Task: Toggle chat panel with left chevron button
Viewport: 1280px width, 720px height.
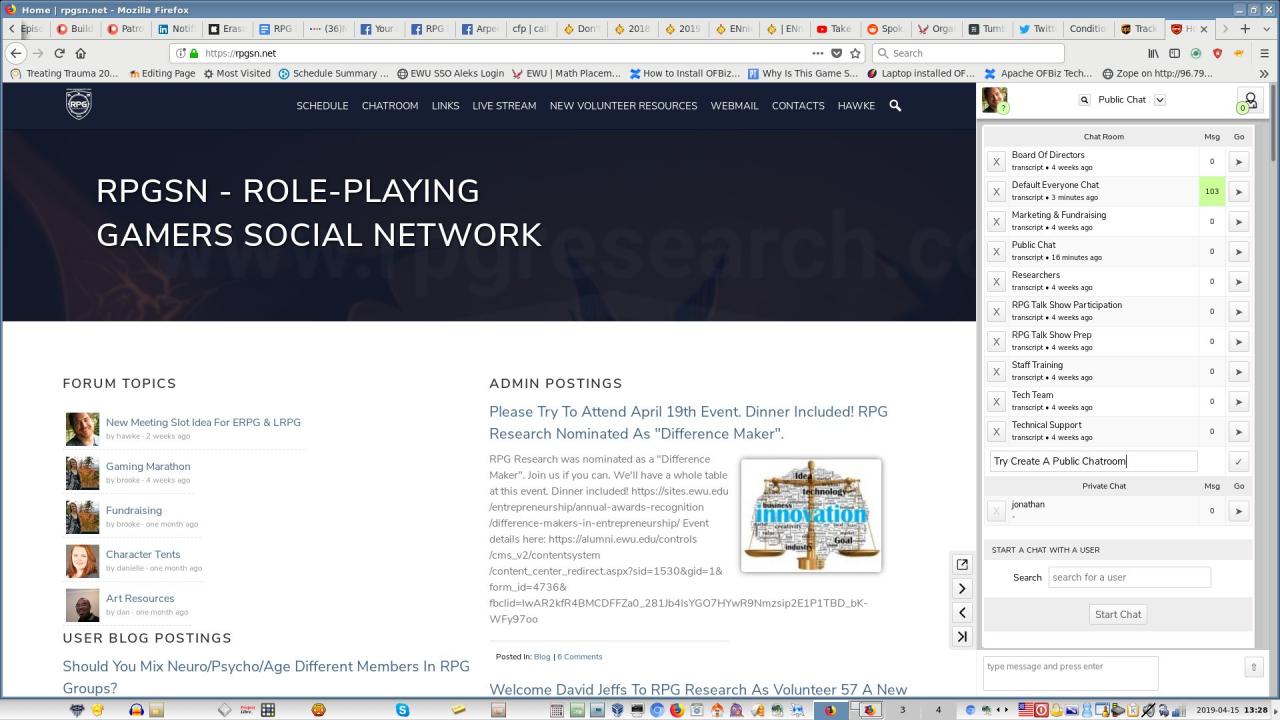Action: [962, 612]
